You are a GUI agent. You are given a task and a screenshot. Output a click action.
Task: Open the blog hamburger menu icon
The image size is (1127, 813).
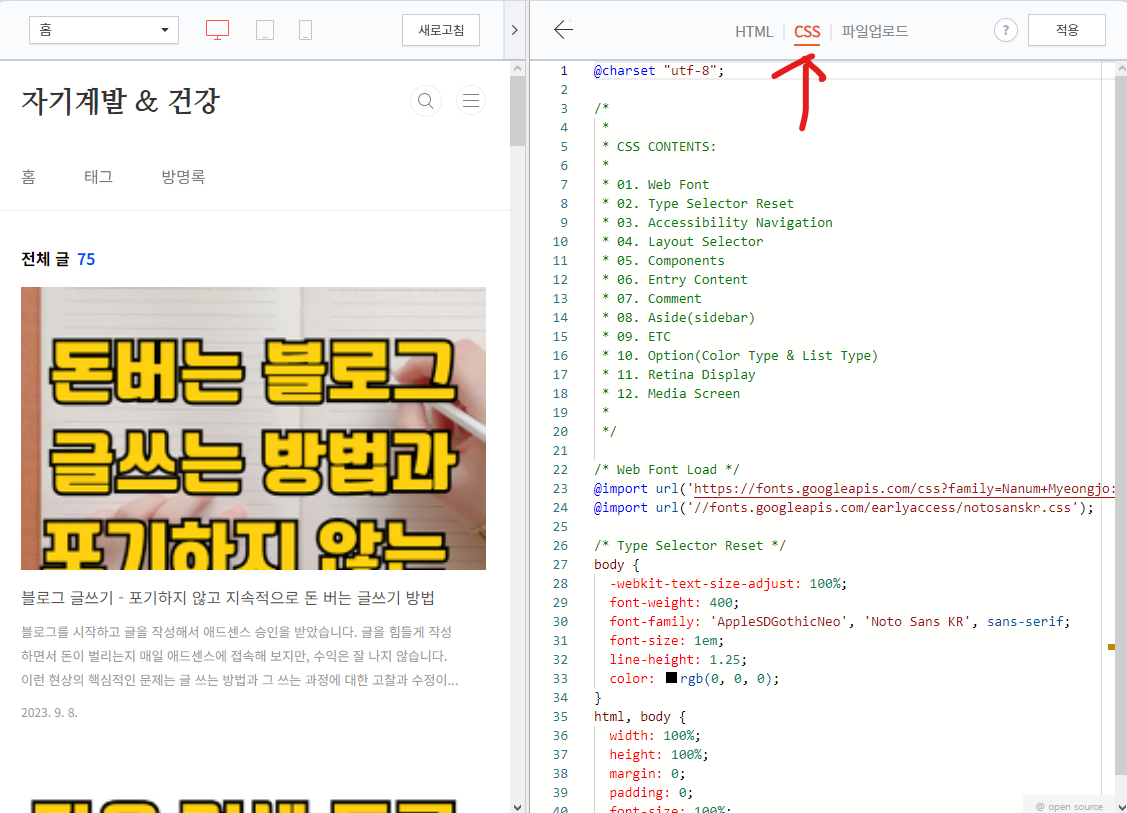coord(470,100)
